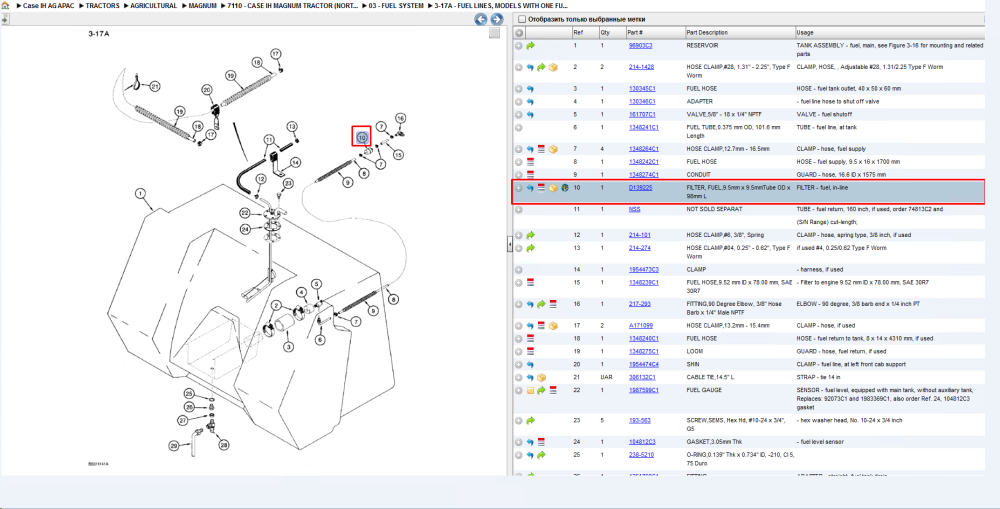Viewport: 1000px width, 509px height.
Task: Click box icon in CABLE TIE row 21
Action: (541, 378)
